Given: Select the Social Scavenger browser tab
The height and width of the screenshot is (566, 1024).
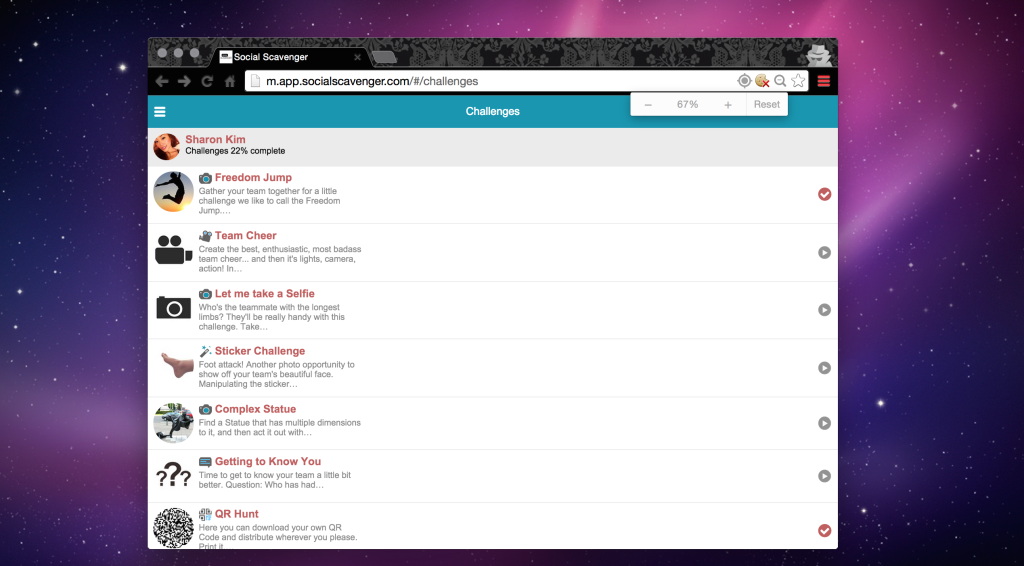Looking at the screenshot, I should click(291, 57).
